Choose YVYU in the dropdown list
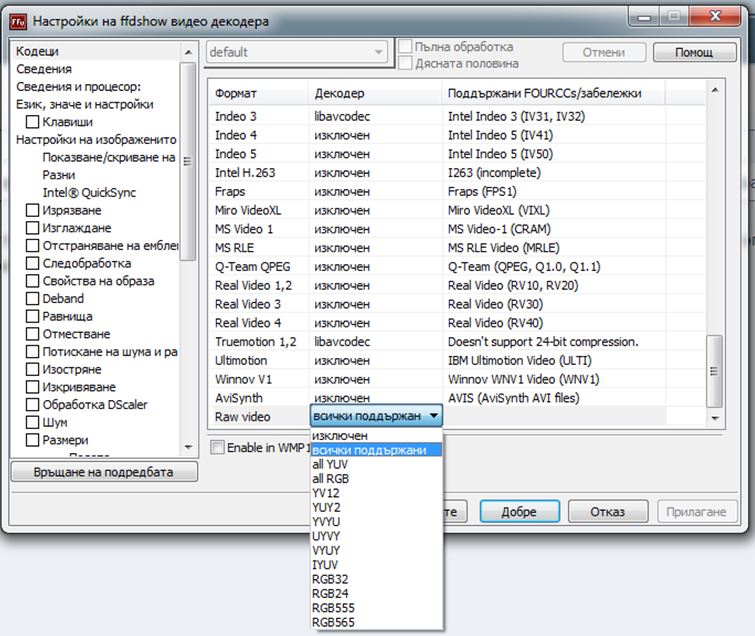The height and width of the screenshot is (636, 755). point(376,522)
